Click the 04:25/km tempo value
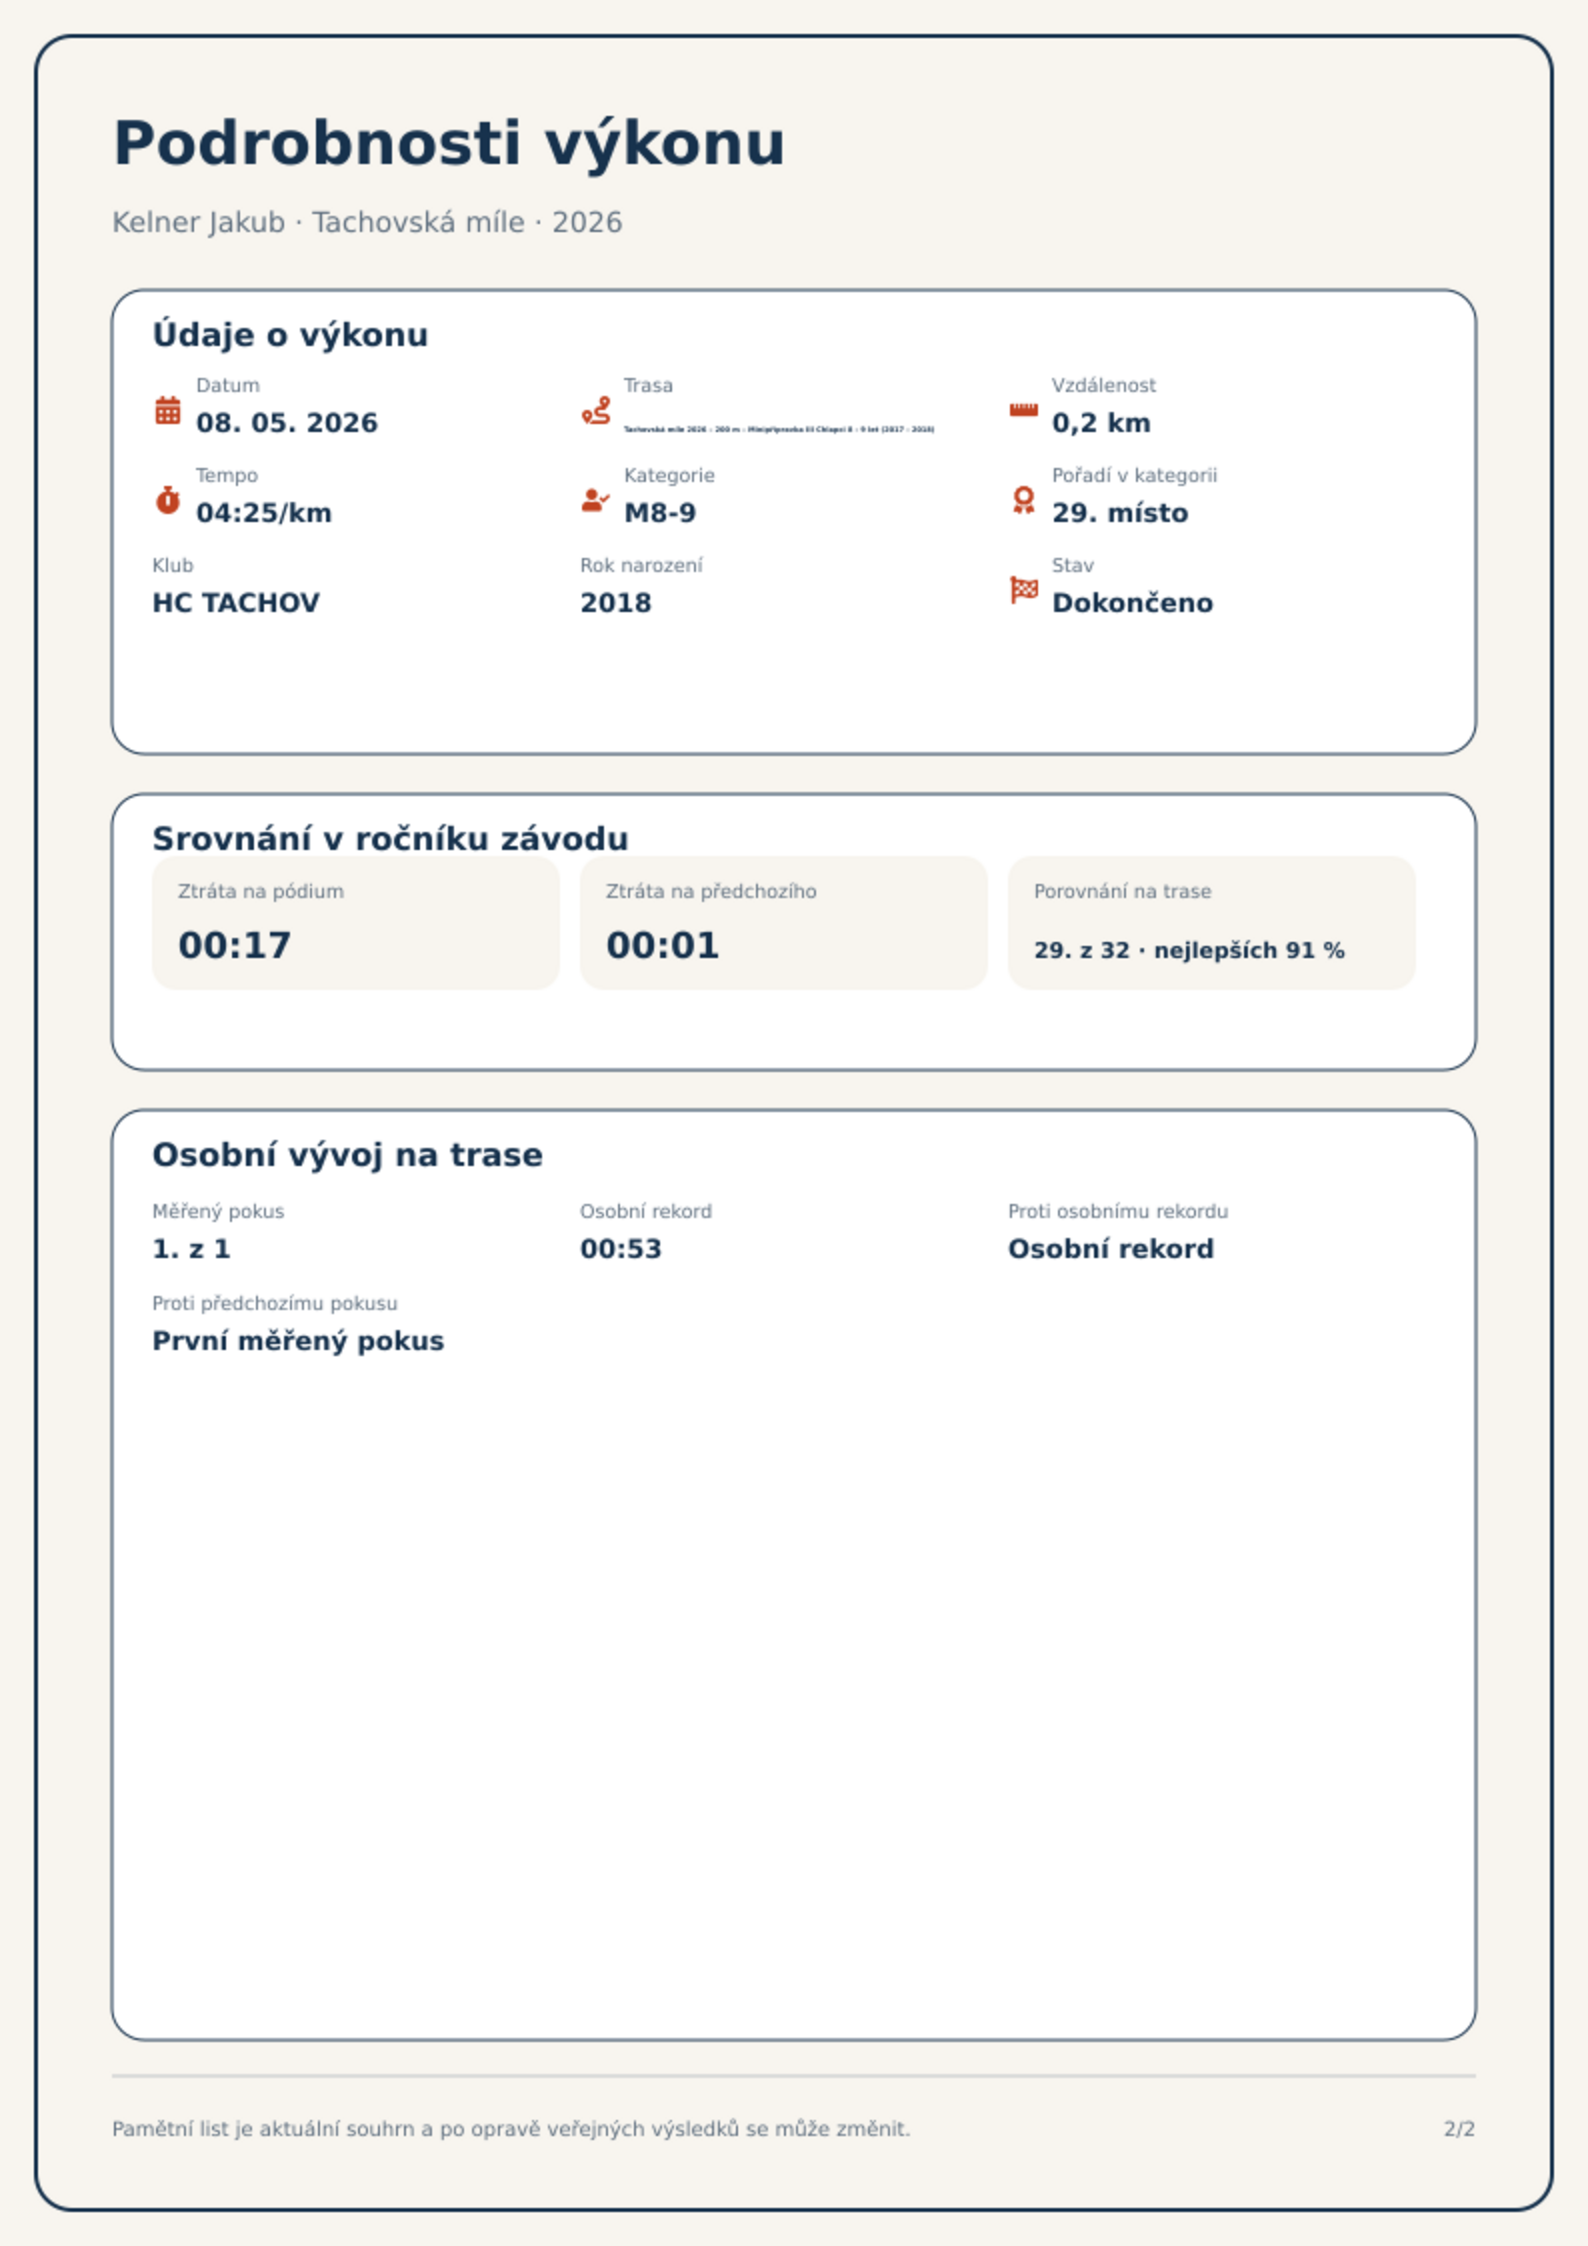The image size is (1588, 2246). point(264,513)
